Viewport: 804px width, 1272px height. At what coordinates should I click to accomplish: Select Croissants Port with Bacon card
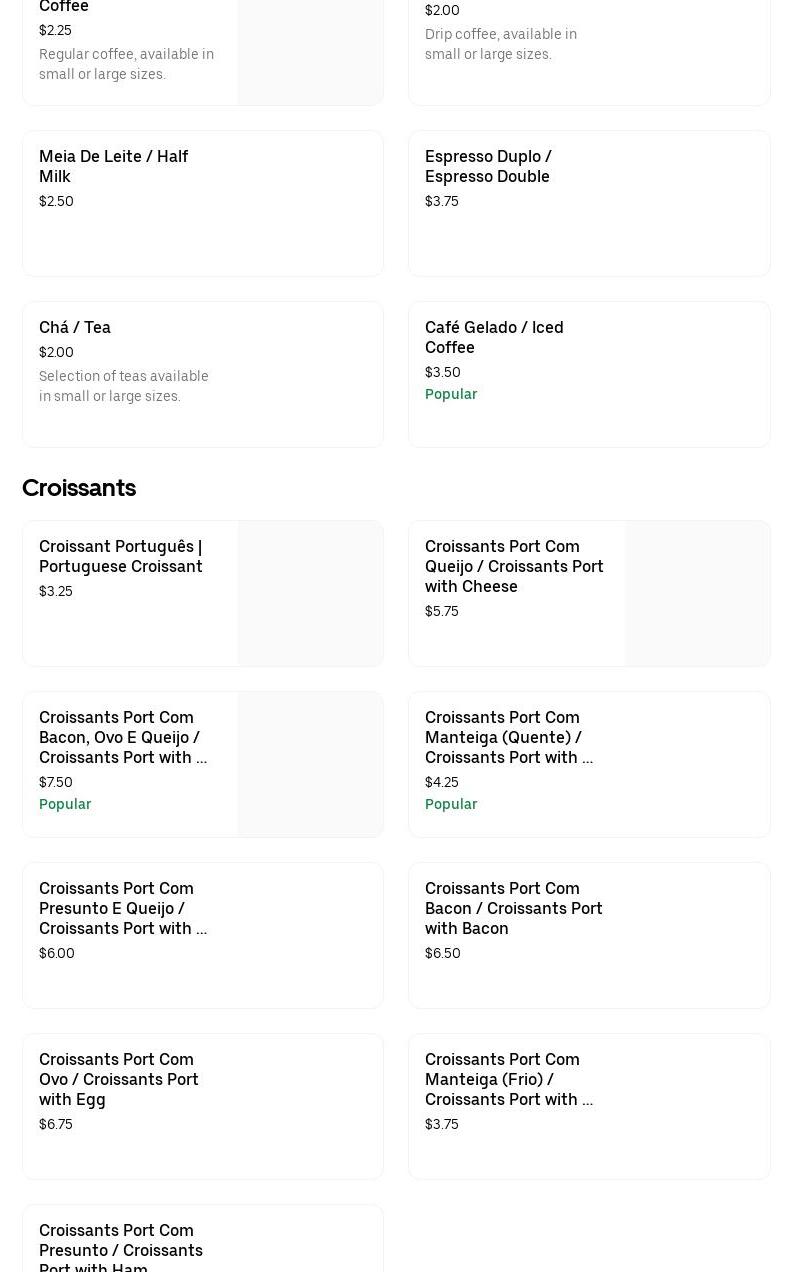(589, 935)
